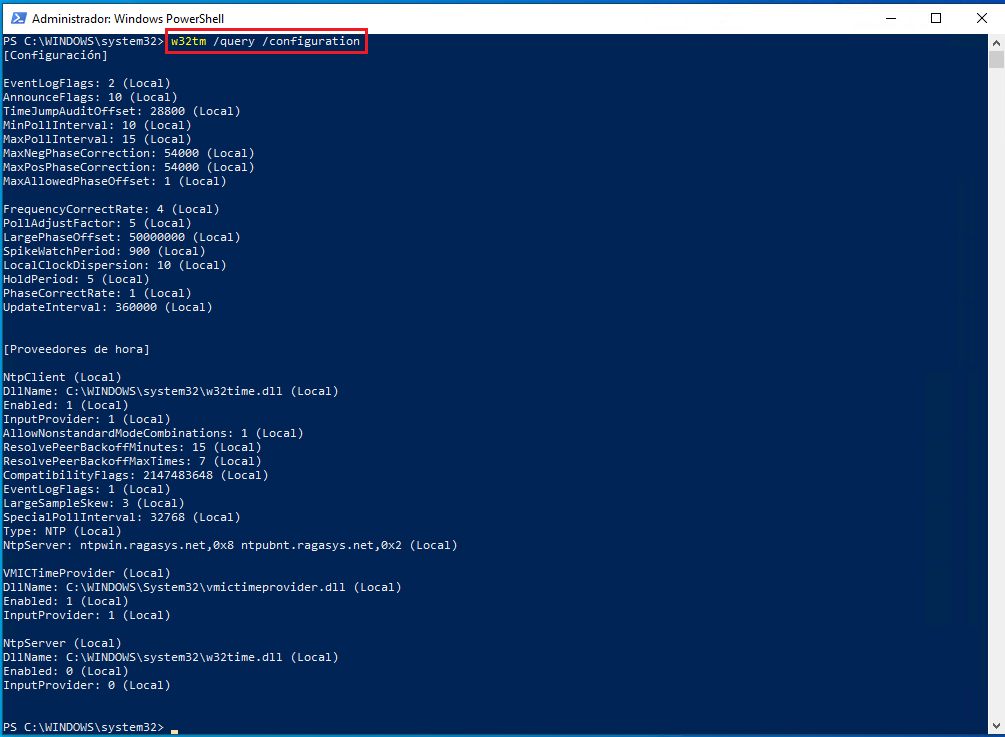This screenshot has height=737, width=1005.
Task: Click the [Configuración] section header
Action: pyautogui.click(x=50, y=55)
